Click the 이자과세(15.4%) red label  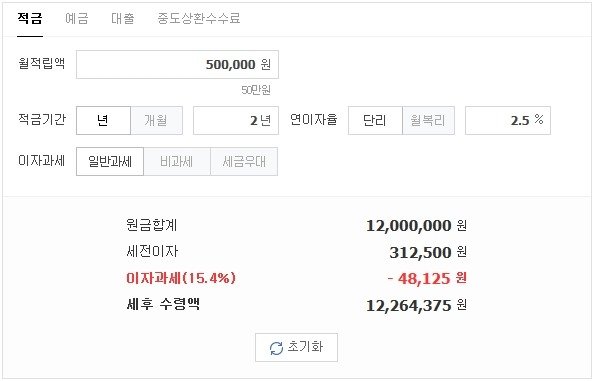point(181,278)
